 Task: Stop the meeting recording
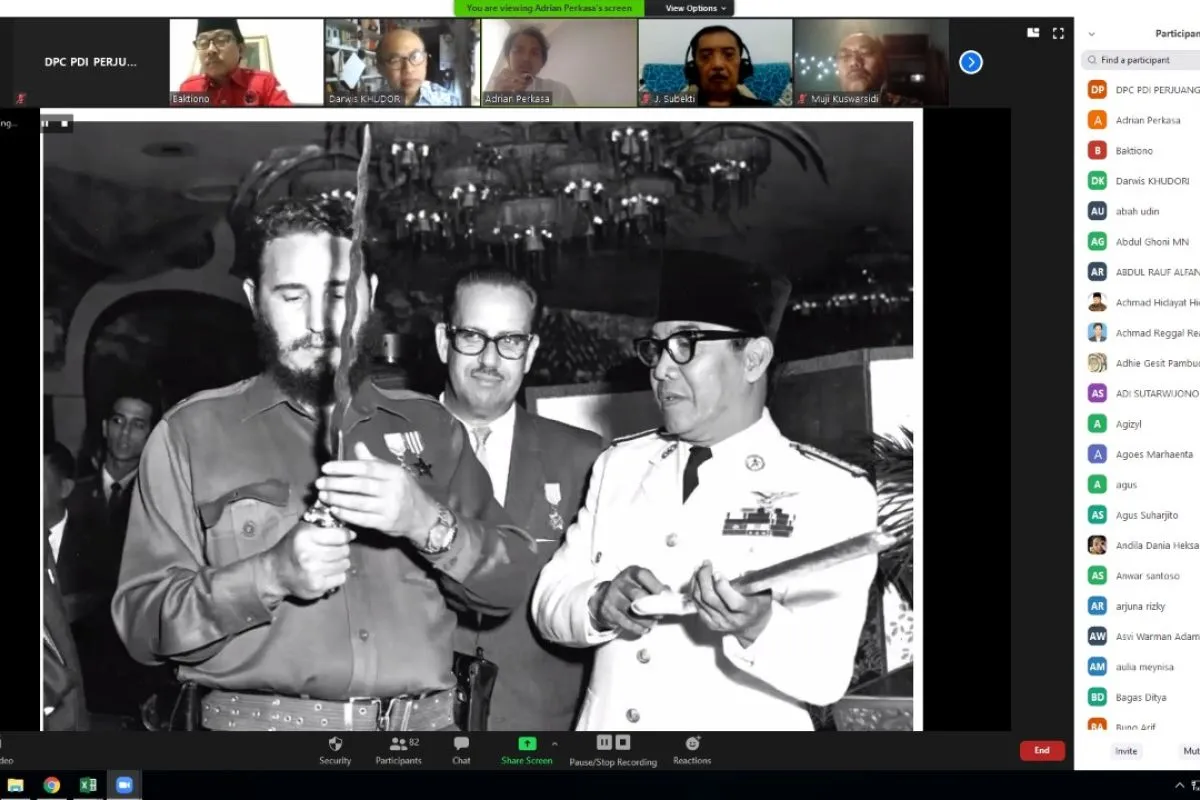pyautogui.click(x=623, y=742)
